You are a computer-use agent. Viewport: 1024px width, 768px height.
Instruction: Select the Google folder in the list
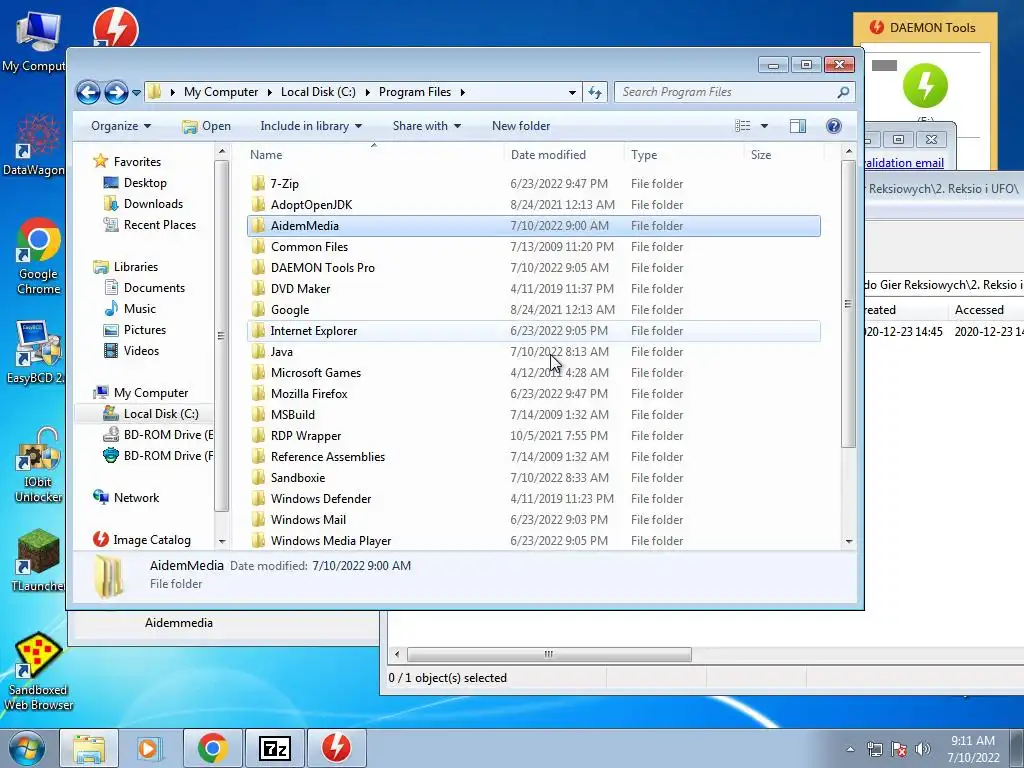534,310
